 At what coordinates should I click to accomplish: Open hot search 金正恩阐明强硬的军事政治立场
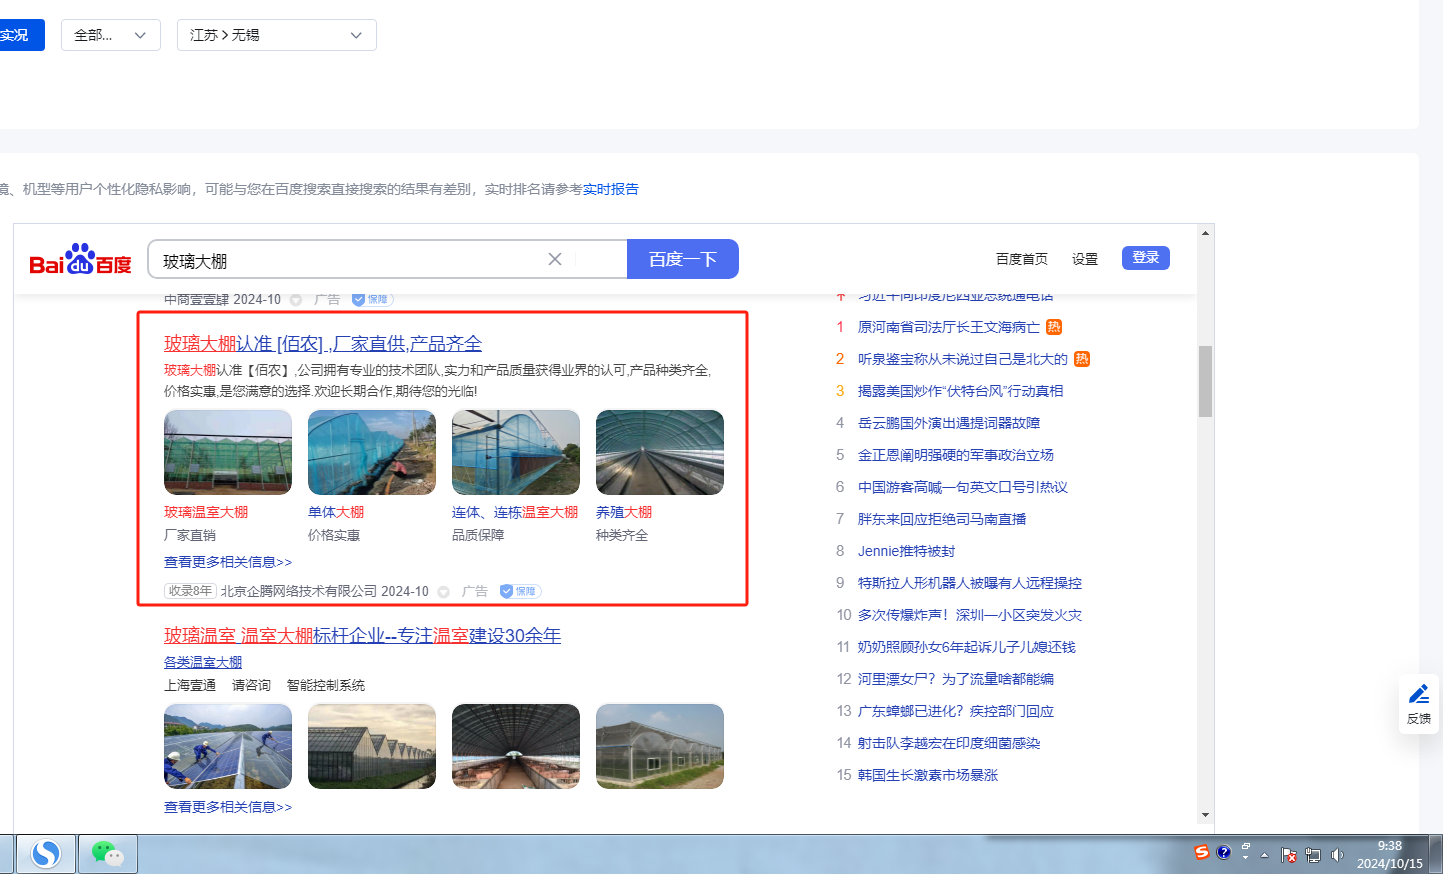pyautogui.click(x=956, y=455)
